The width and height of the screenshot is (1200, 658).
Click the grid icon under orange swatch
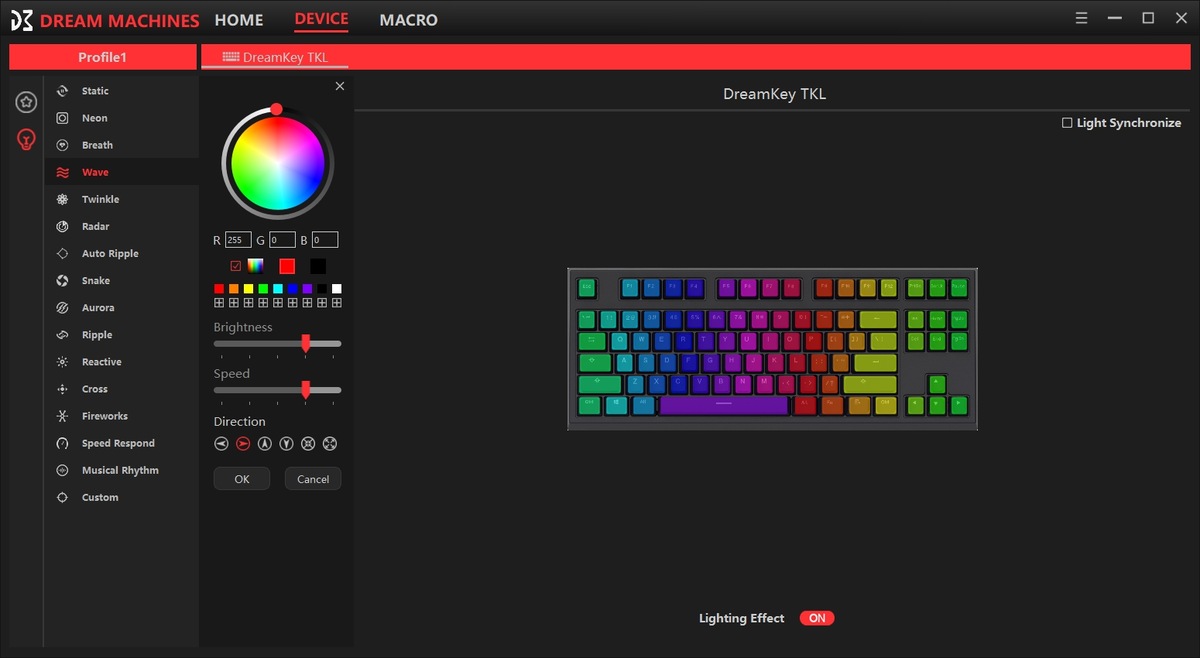point(233,302)
